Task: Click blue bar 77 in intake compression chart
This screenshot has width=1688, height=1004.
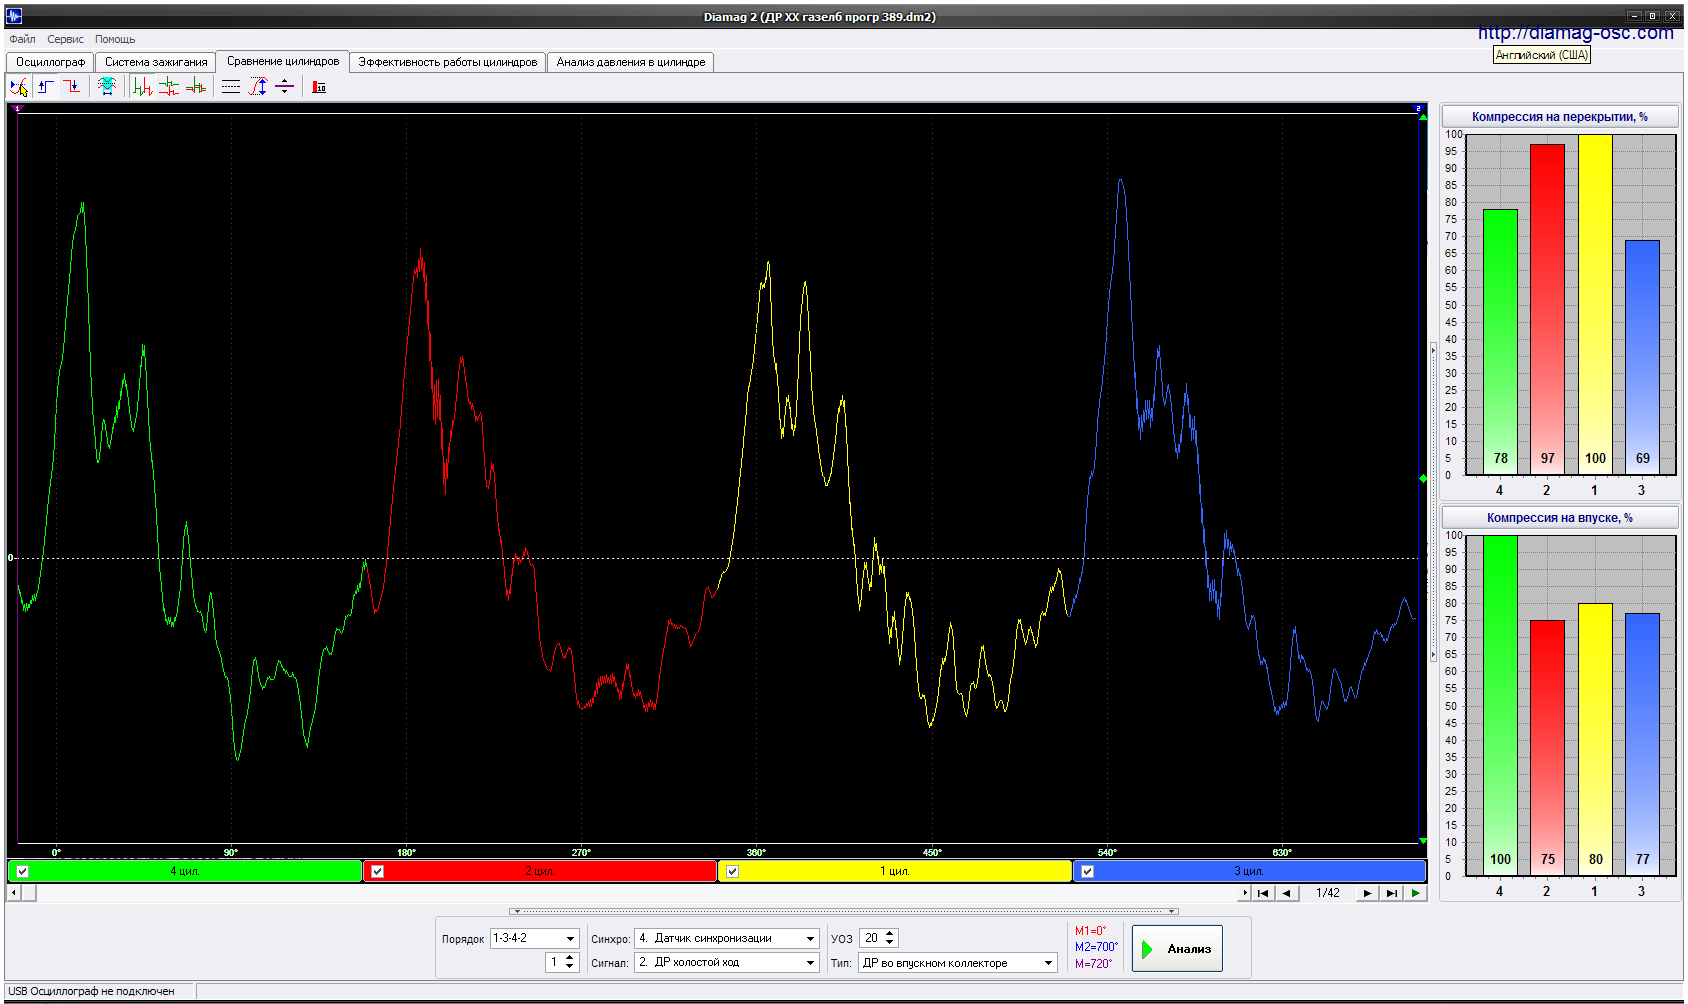Action: tap(1642, 744)
